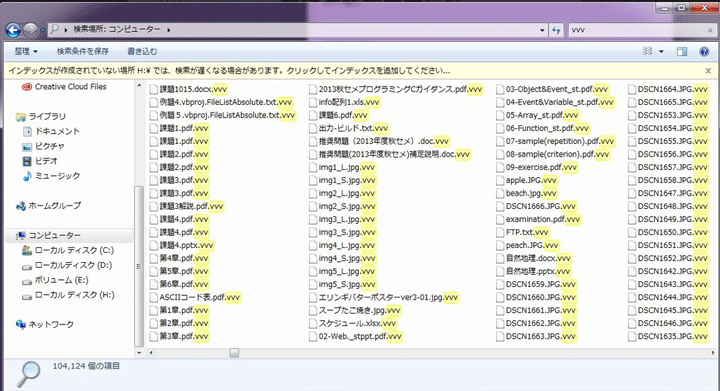Click the file icon of peach.JPG.vvv

500,245
